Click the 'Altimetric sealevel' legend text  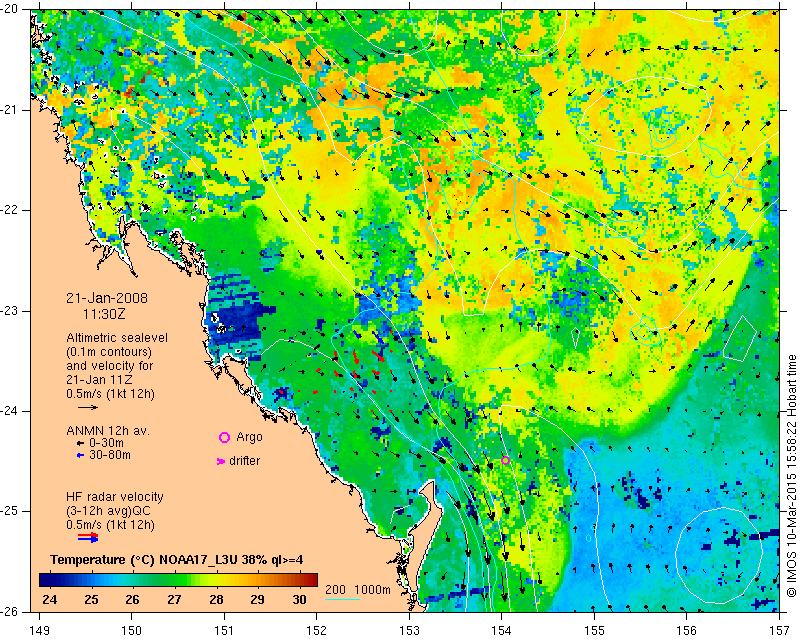(117, 338)
